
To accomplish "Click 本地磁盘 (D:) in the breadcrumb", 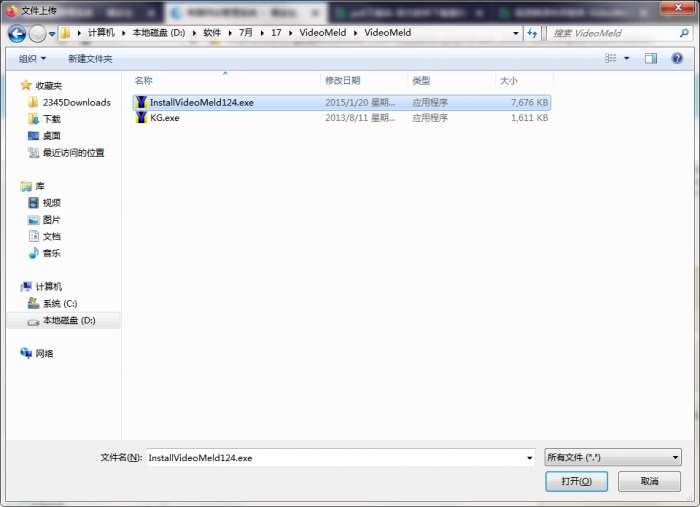I will click(159, 33).
